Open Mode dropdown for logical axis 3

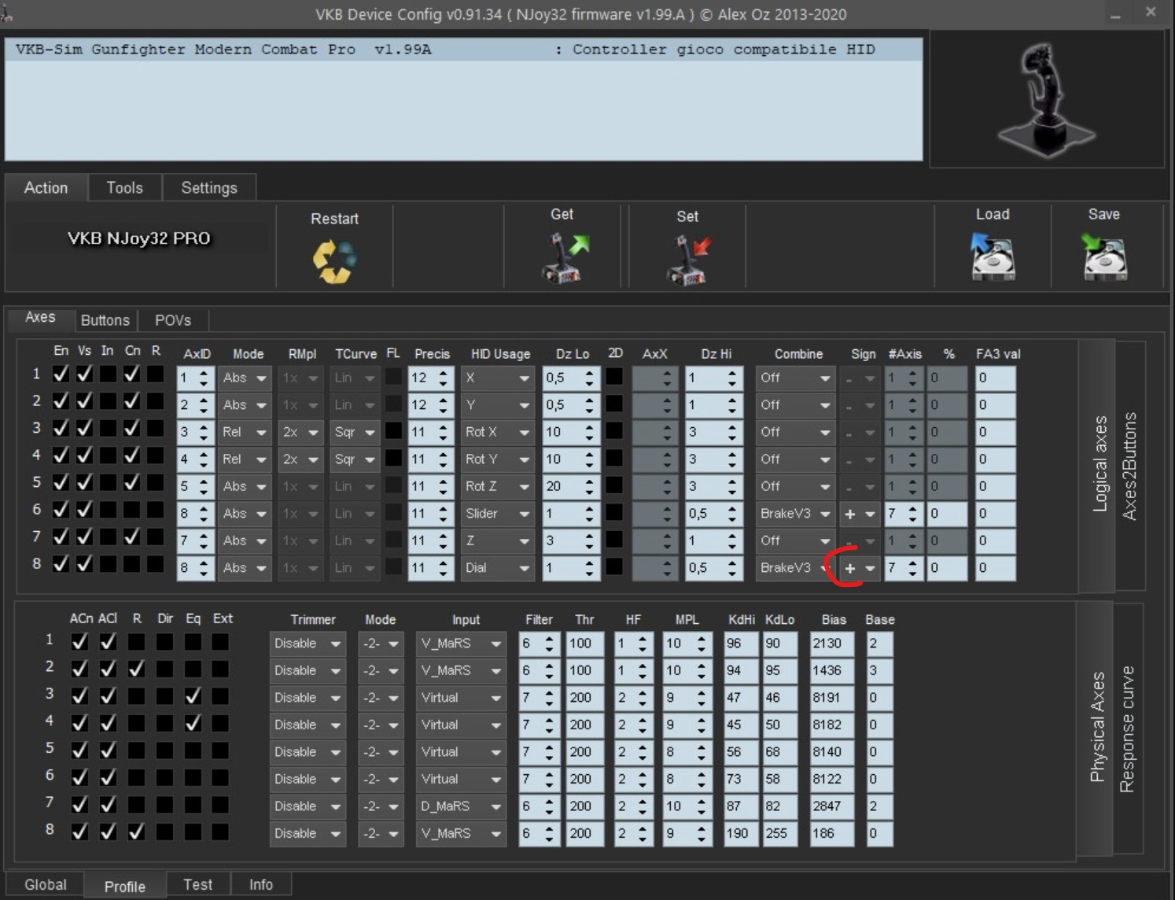click(244, 432)
